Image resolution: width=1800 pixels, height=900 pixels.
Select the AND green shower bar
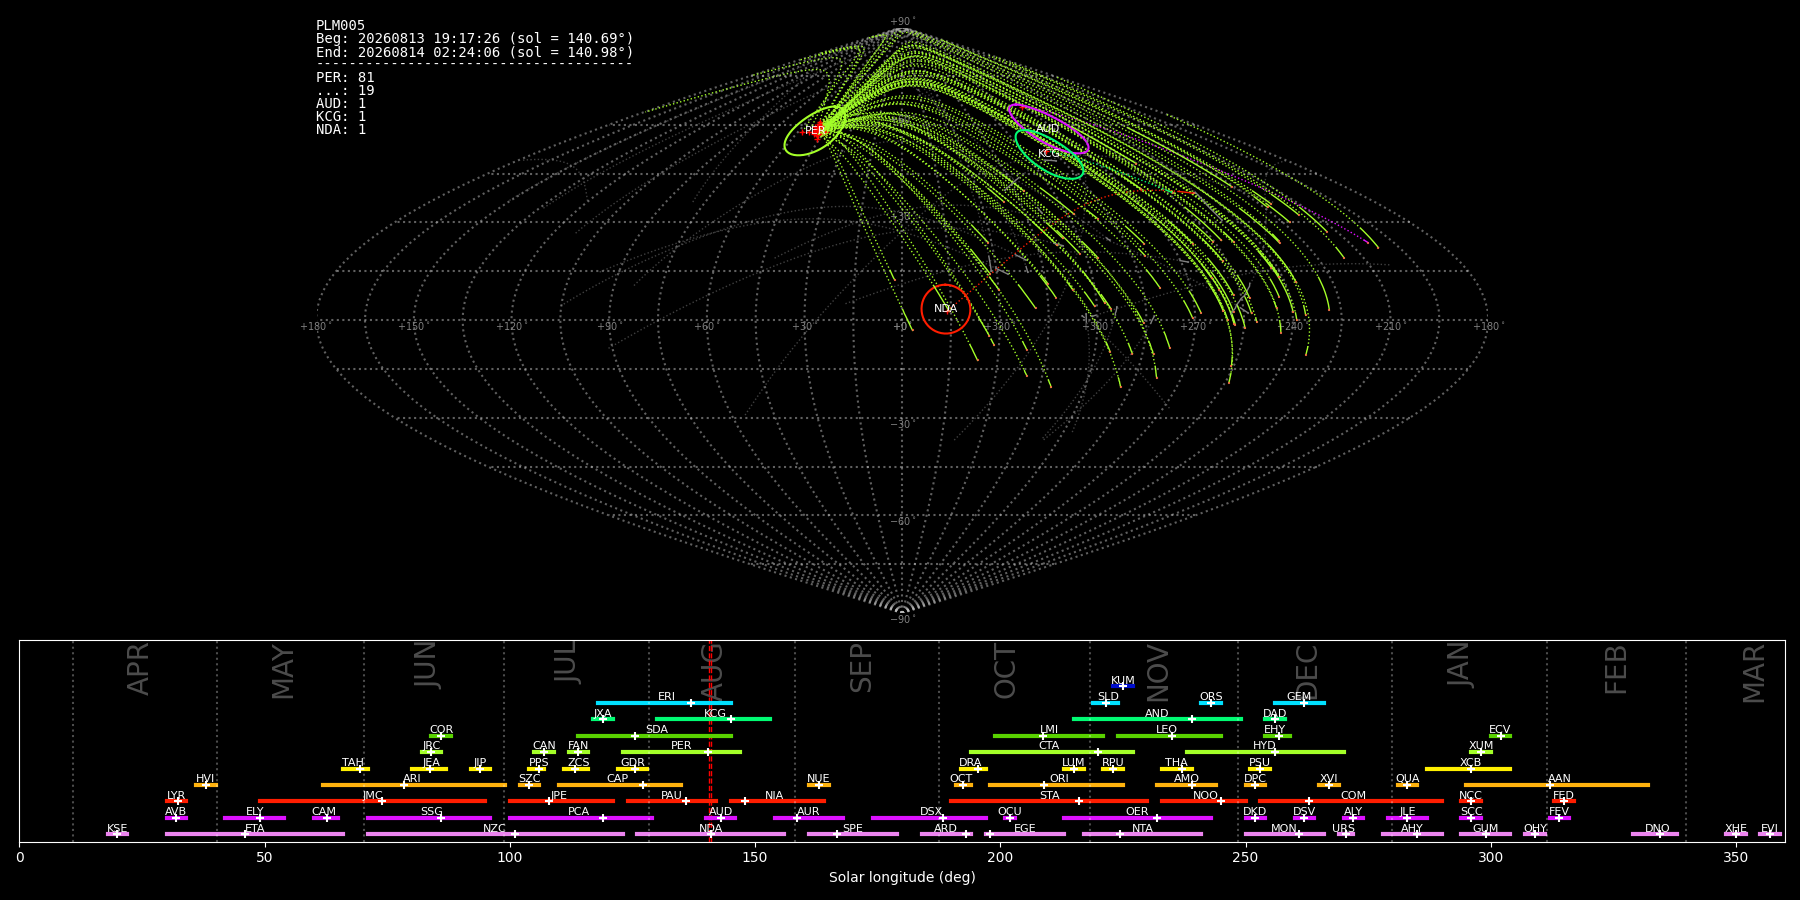pyautogui.click(x=1157, y=719)
